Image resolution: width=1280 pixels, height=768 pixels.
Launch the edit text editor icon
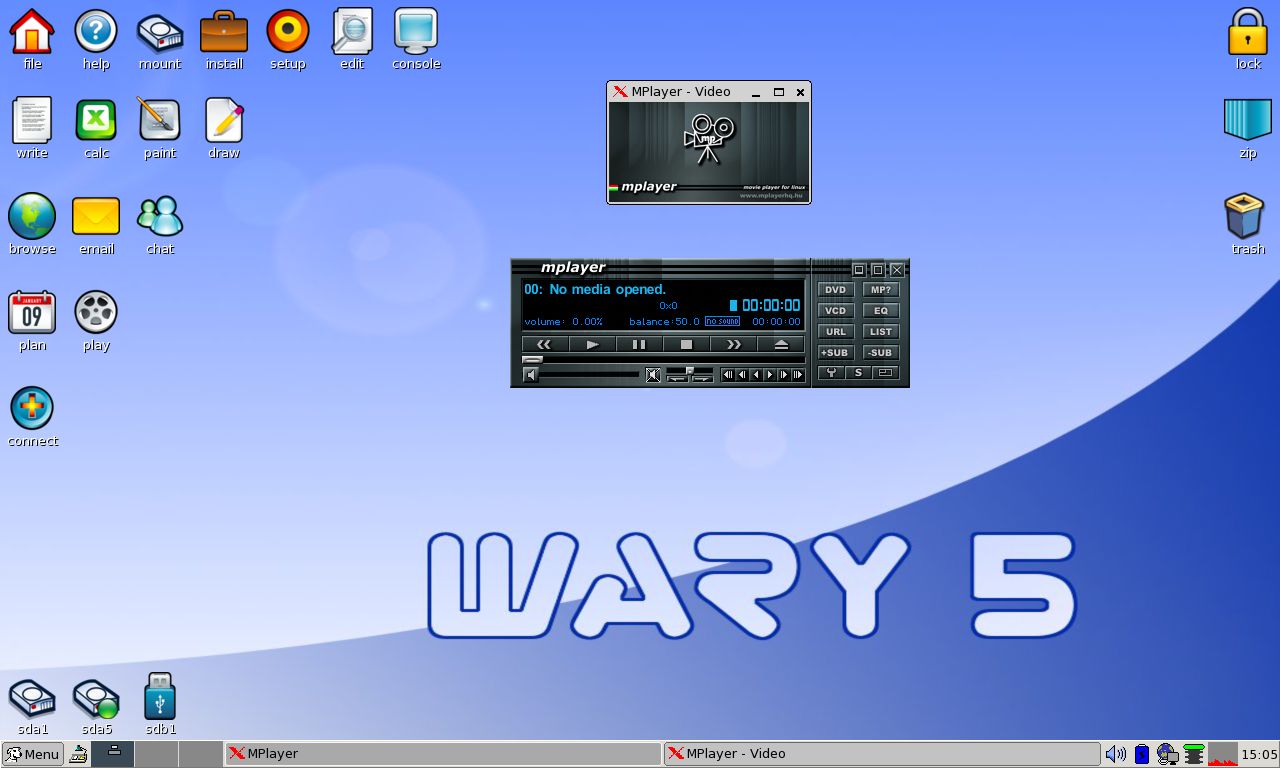tap(352, 39)
